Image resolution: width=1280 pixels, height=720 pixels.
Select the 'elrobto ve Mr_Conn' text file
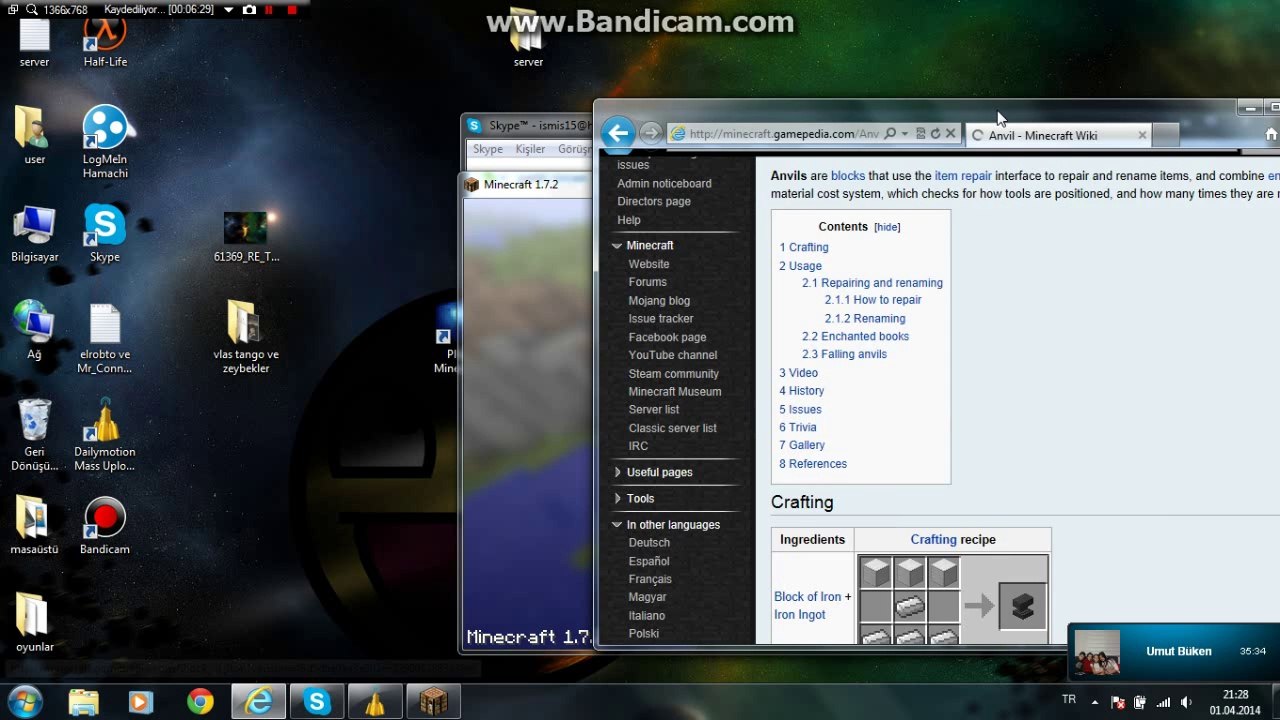105,338
